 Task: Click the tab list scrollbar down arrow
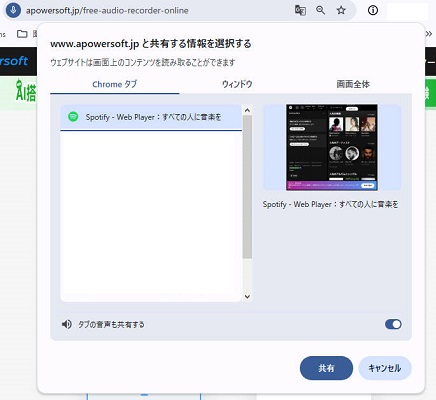(x=247, y=296)
